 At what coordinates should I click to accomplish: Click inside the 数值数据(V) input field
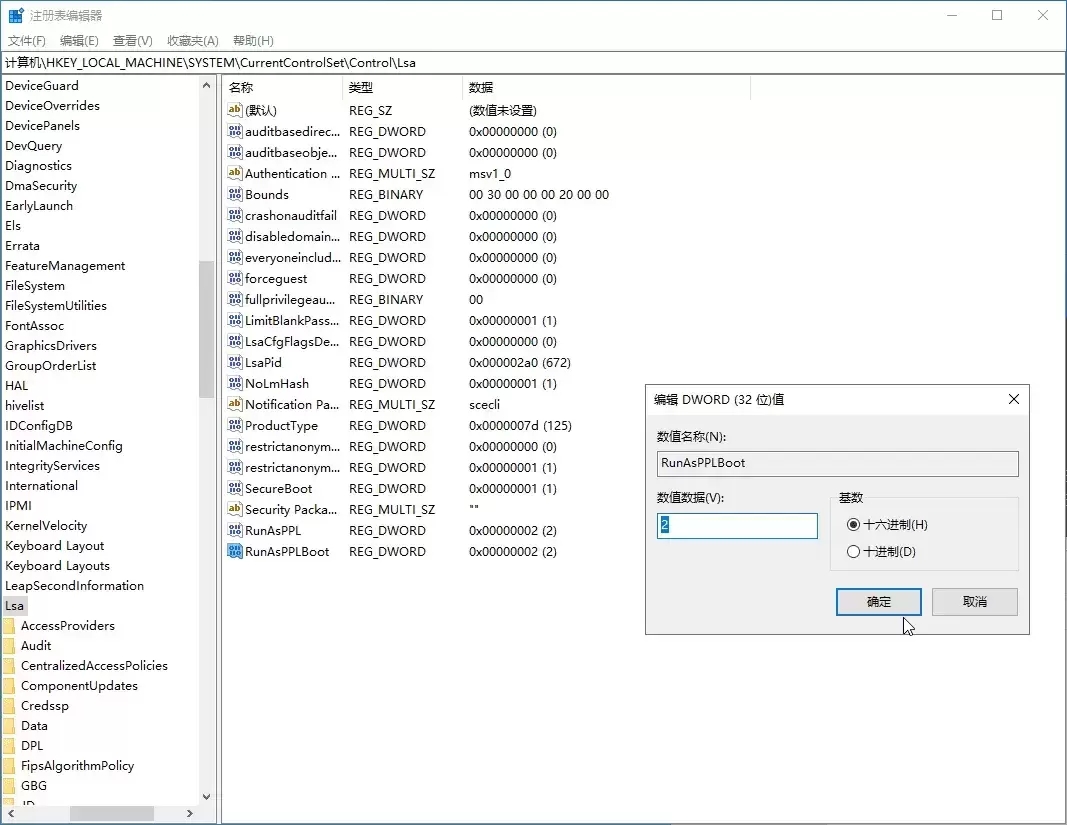[x=737, y=524]
